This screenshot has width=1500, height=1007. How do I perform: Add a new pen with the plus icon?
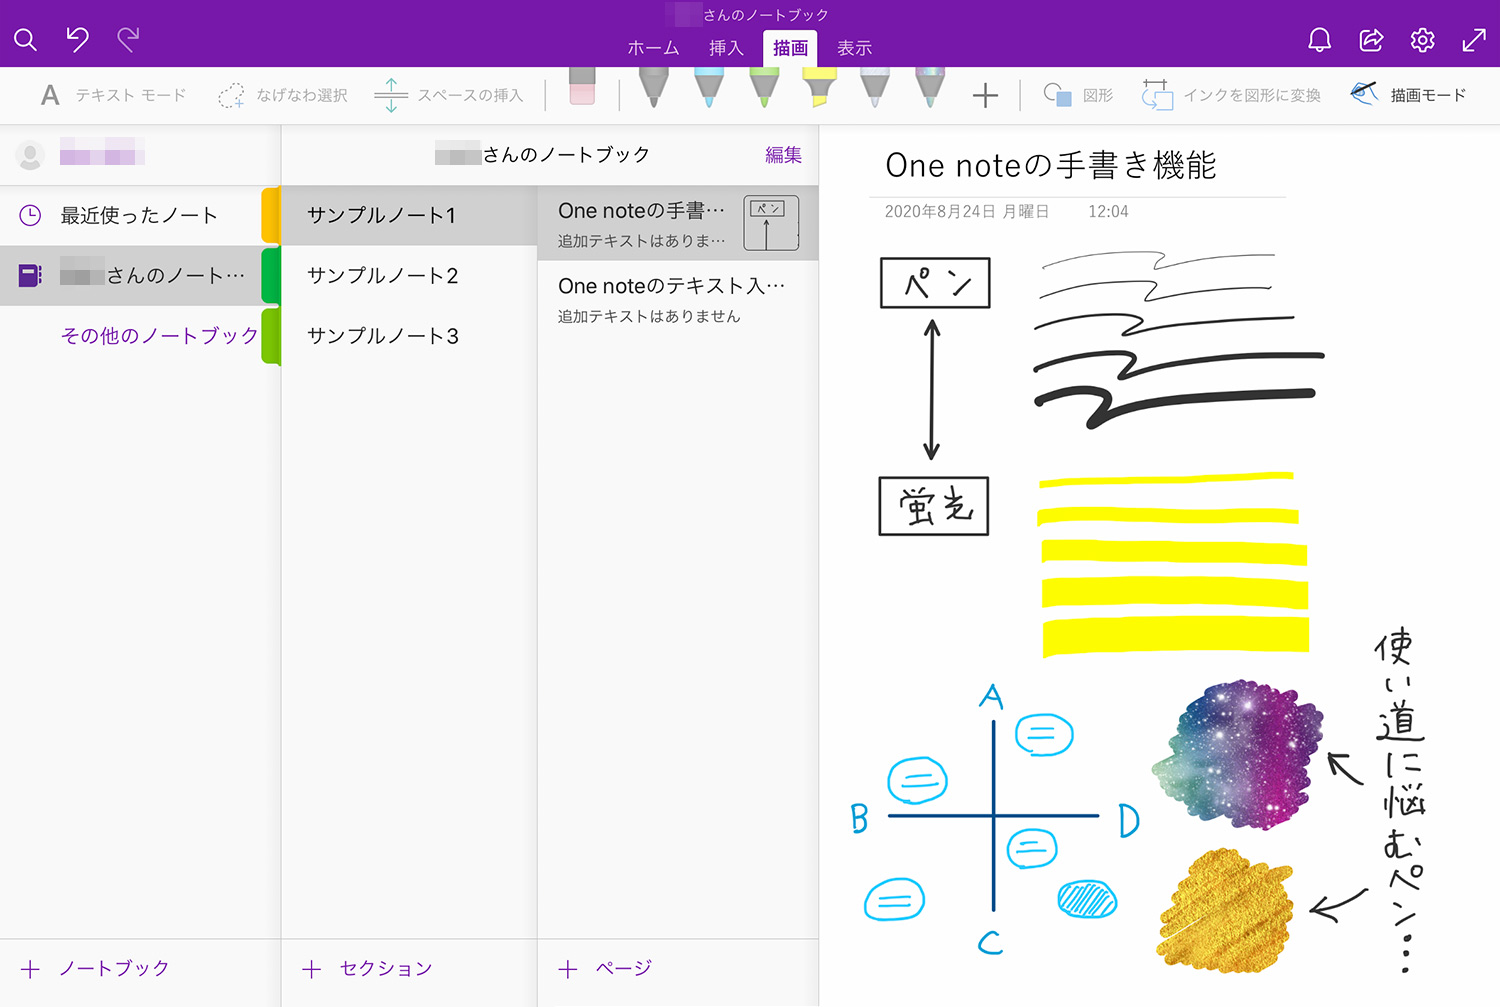985,95
